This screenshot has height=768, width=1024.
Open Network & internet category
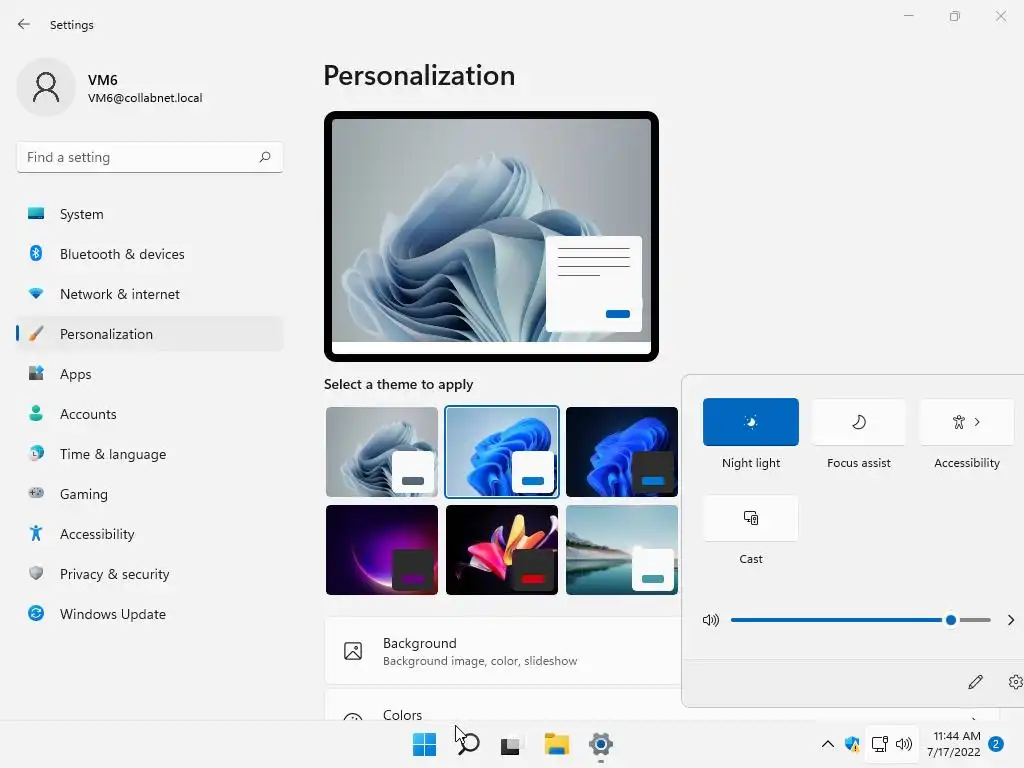[150, 294]
